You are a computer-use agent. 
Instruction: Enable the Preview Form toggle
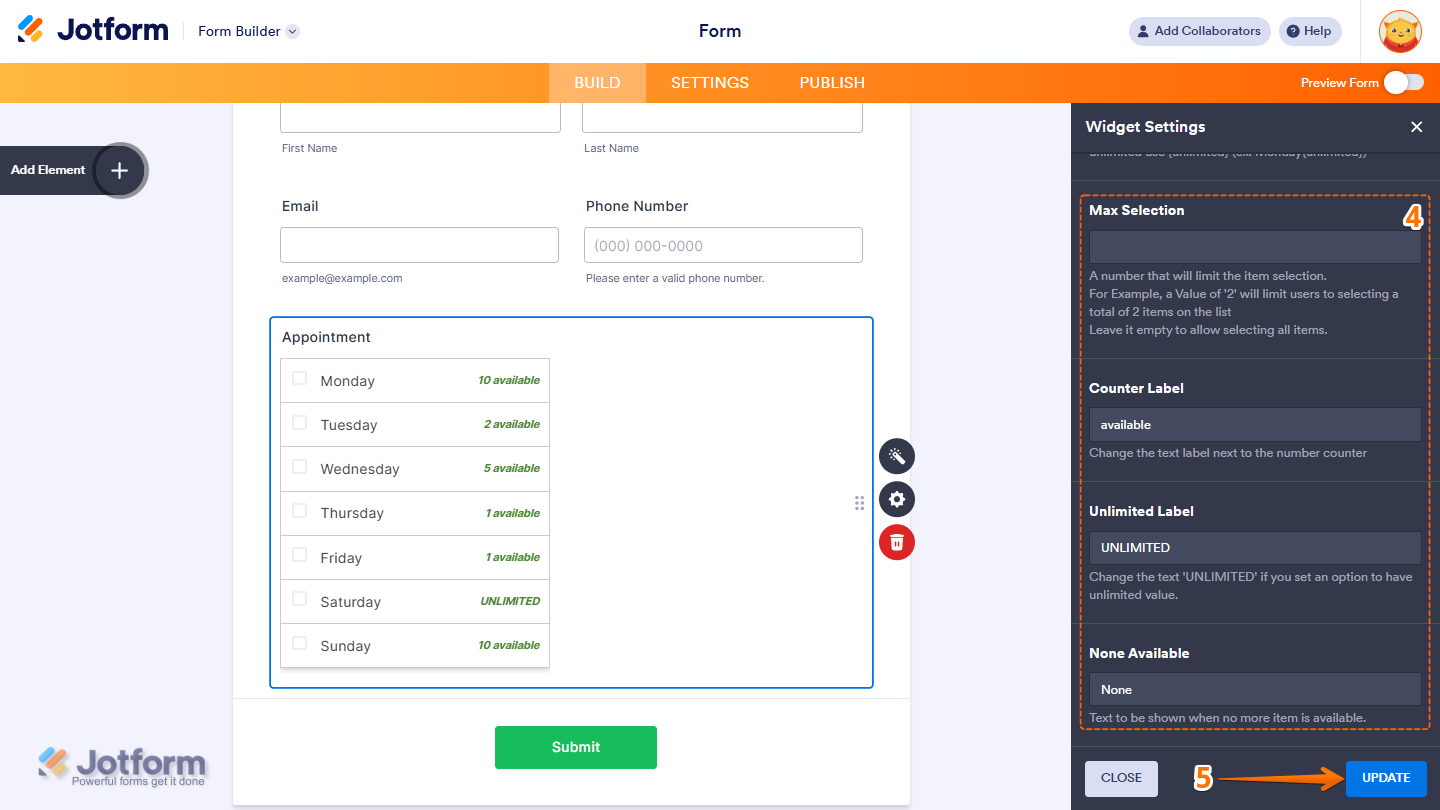pos(1403,83)
